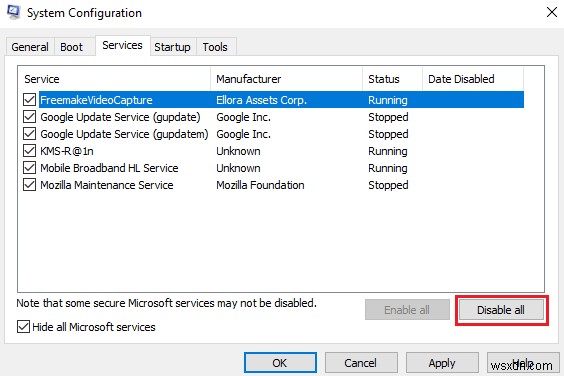Viewport: 564px width, 376px height.
Task: Select the Mobile Broadband HL Service row
Action: pos(273,168)
